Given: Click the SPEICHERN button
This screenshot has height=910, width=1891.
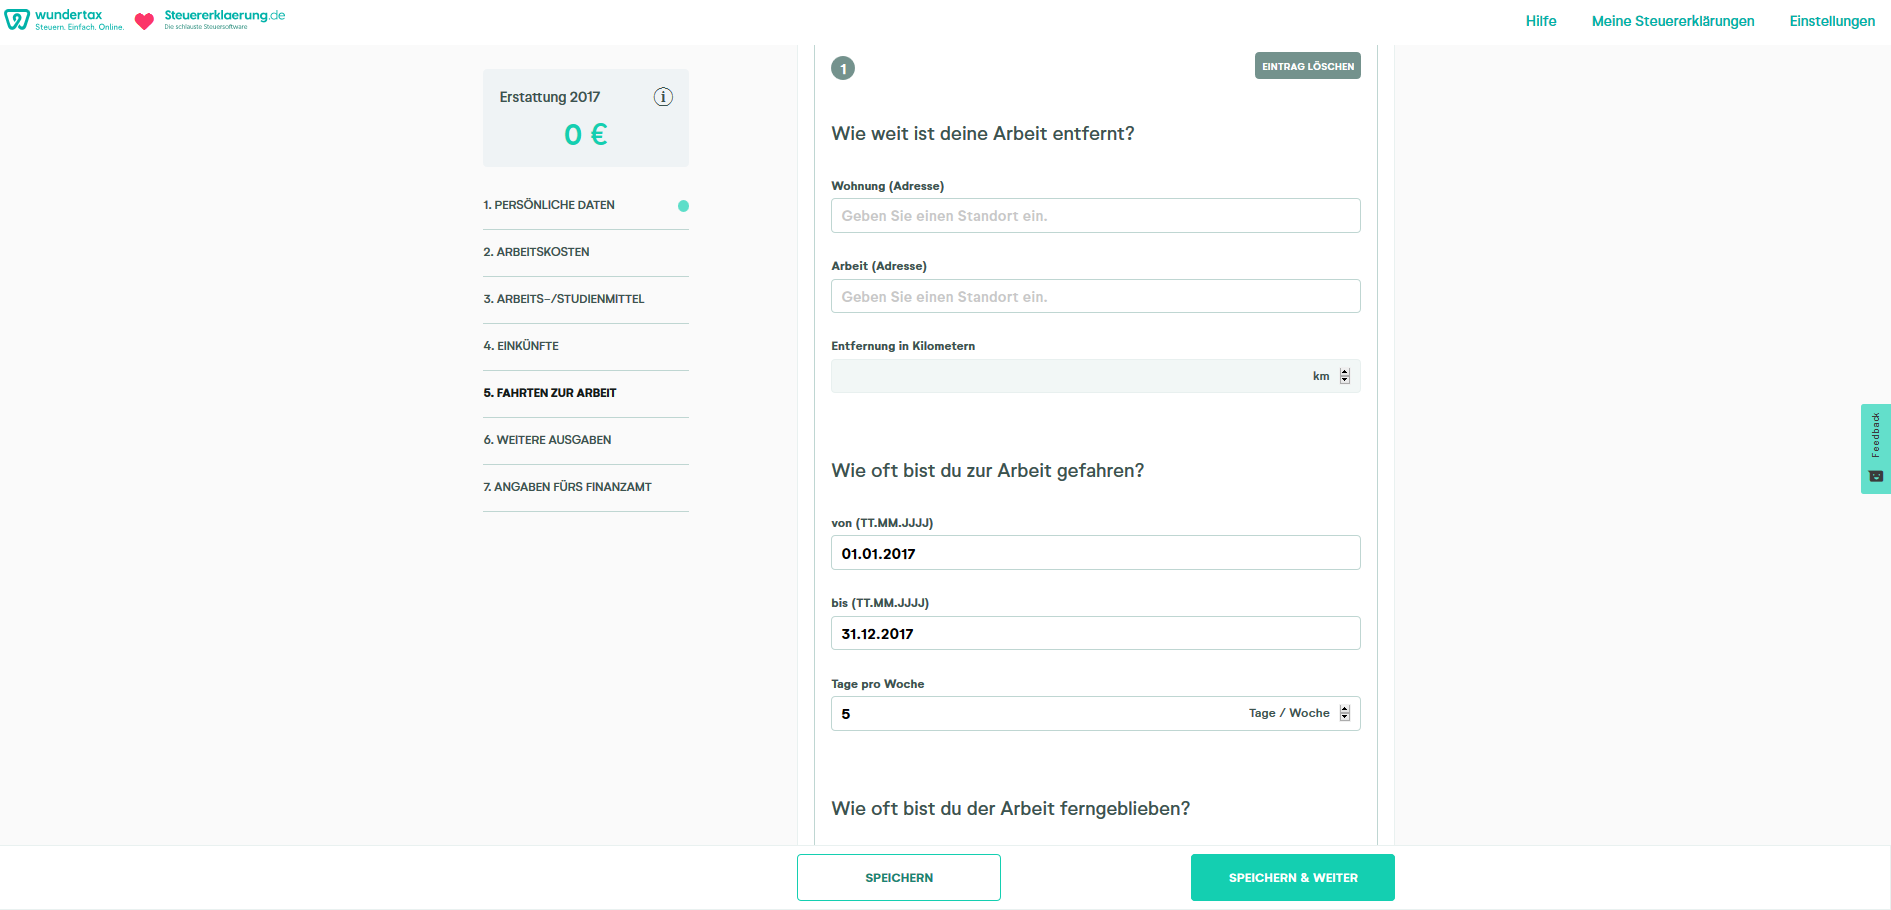Looking at the screenshot, I should click(898, 877).
